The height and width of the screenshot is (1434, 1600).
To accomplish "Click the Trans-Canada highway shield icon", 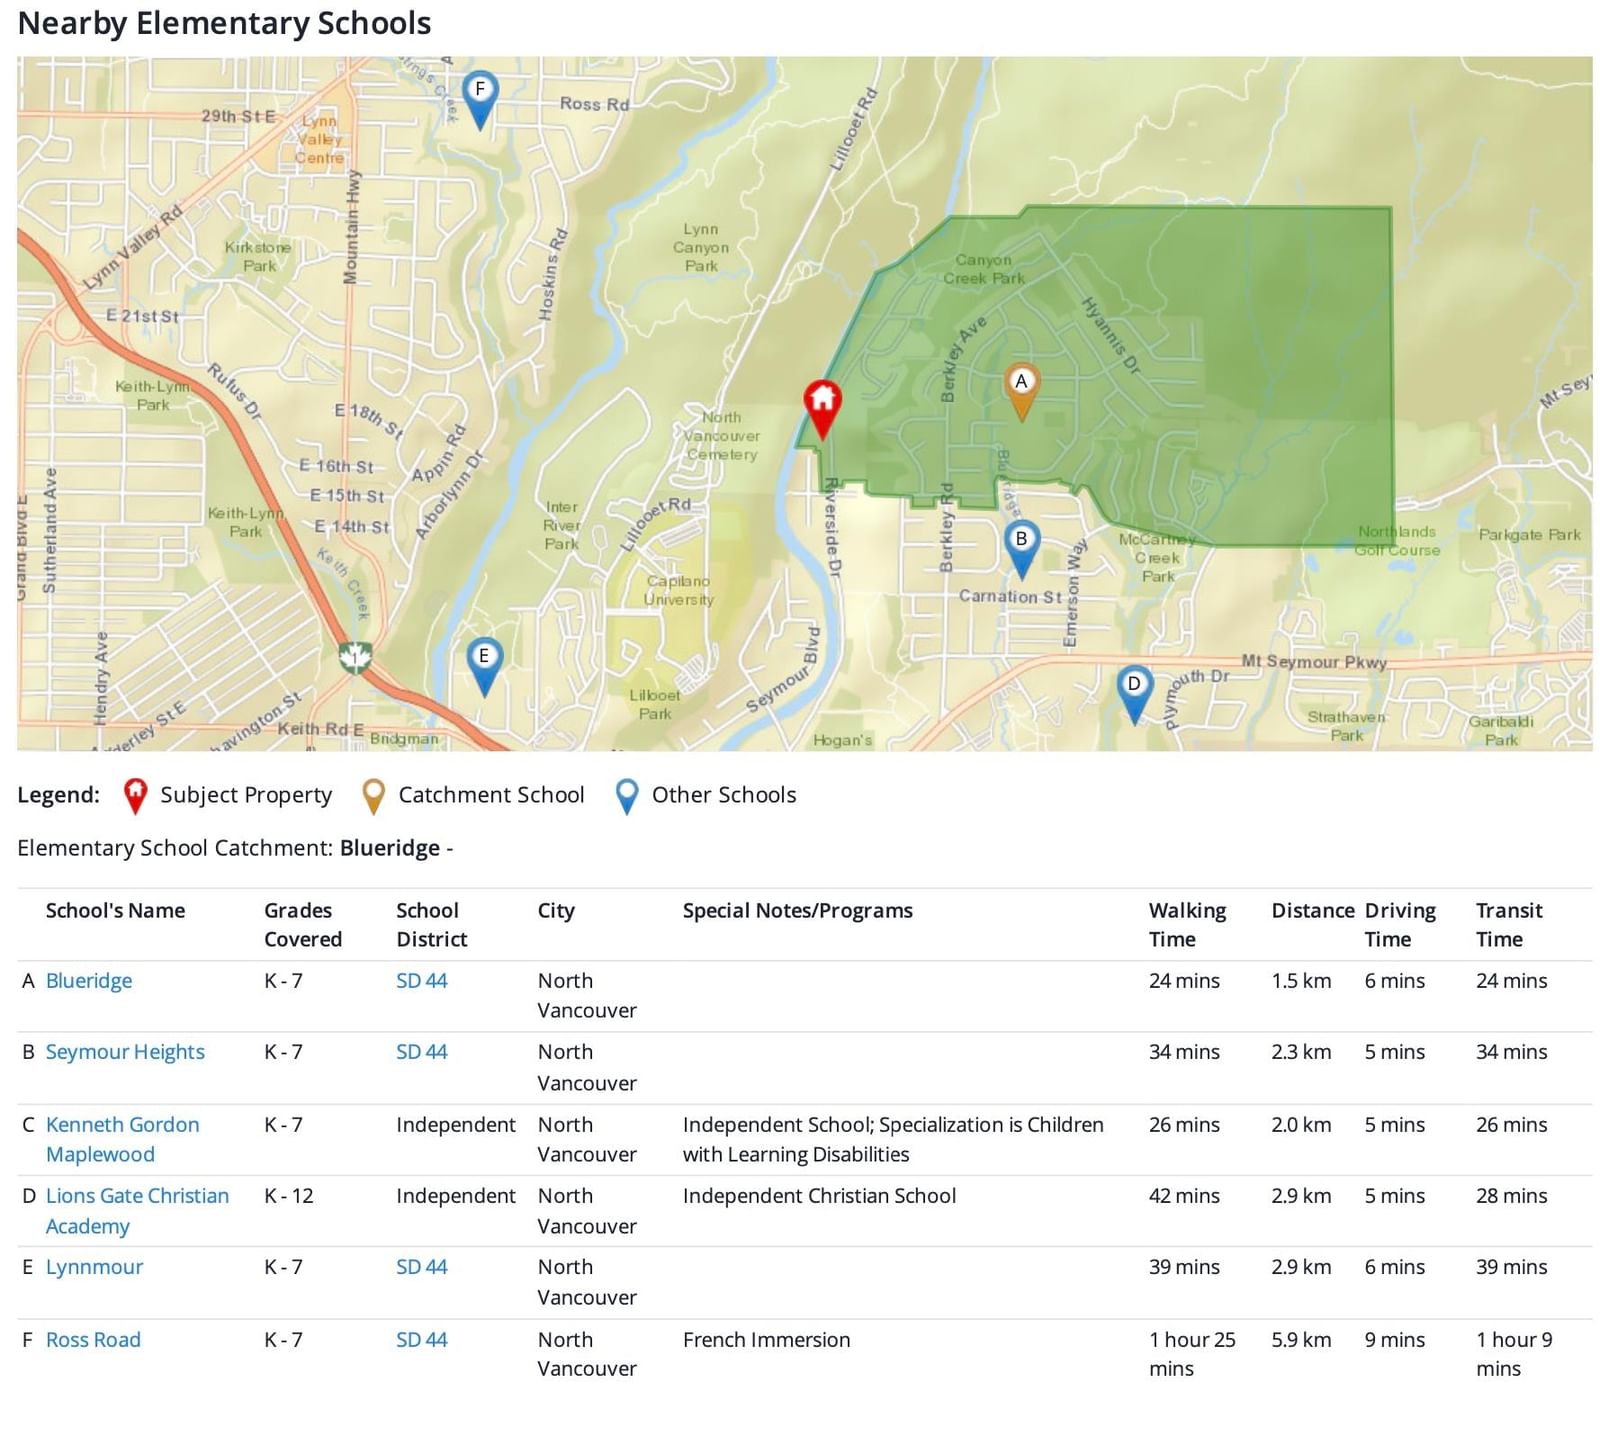I will 355,657.
